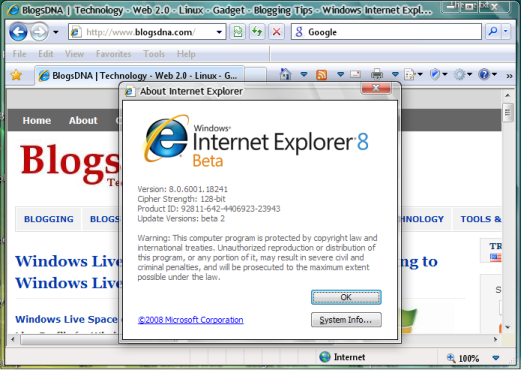521x370 pixels.
Task: Open the Safety shield dropdown menu
Action: [x=438, y=74]
